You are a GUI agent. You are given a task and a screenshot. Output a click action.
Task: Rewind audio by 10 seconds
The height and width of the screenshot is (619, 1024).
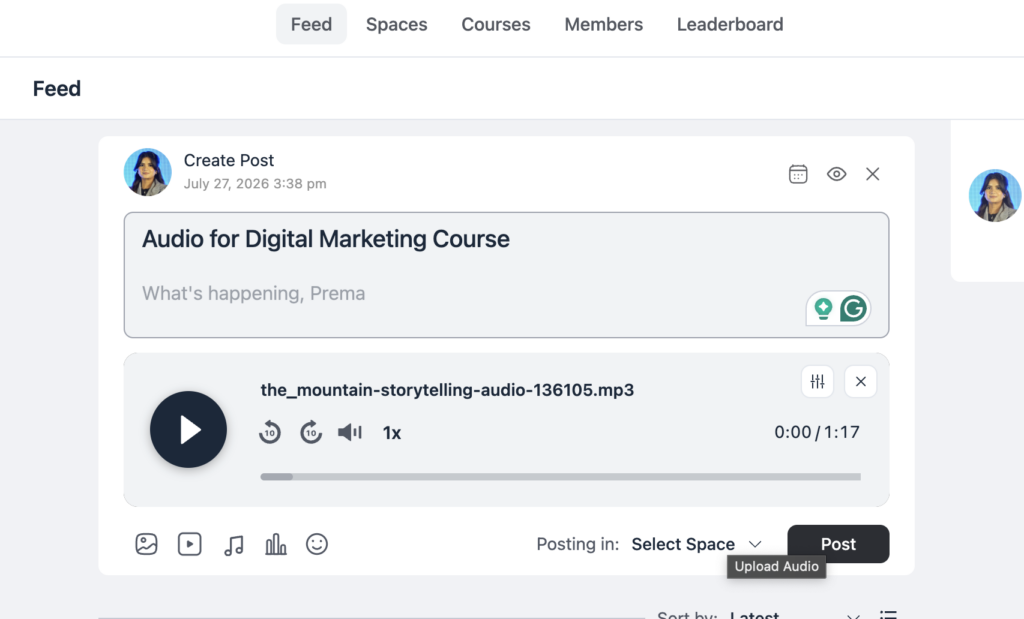[x=270, y=432]
